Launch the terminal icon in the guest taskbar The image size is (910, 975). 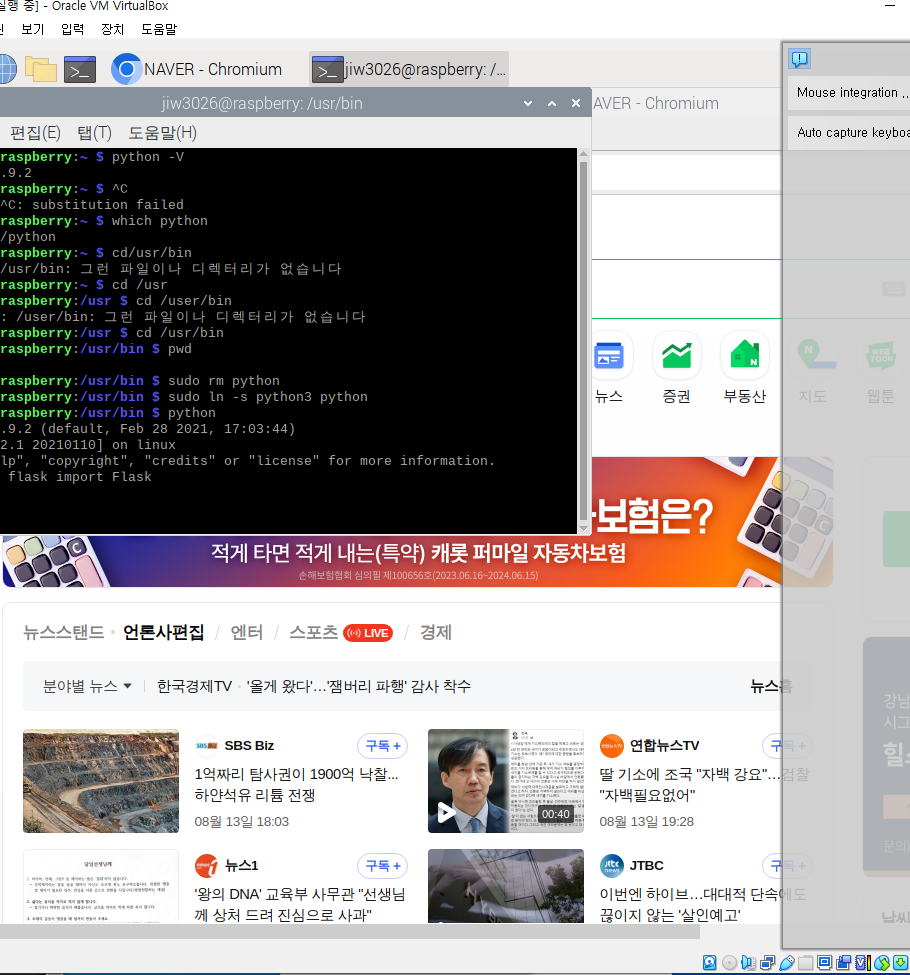[80, 69]
